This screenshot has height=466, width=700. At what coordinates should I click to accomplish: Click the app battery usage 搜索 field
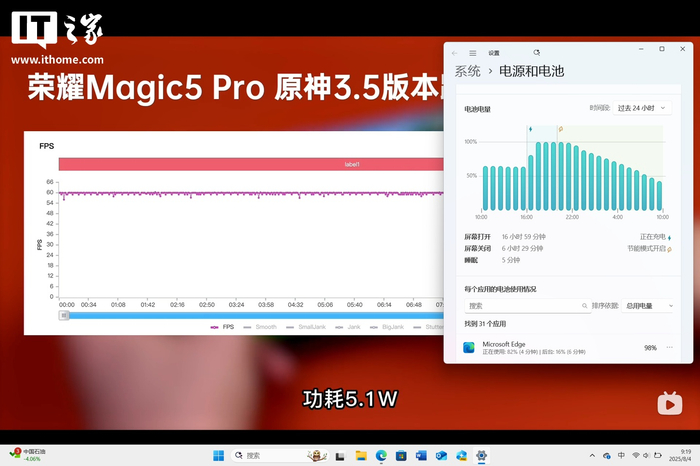point(528,306)
